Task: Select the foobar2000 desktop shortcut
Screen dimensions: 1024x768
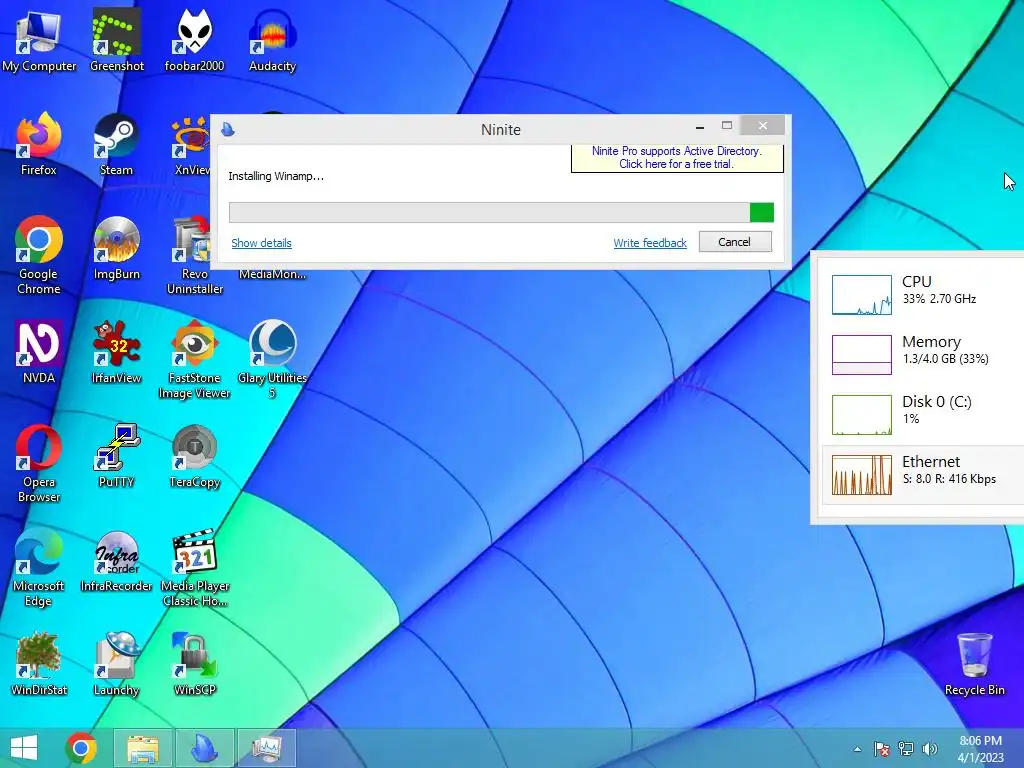Action: pos(194,40)
